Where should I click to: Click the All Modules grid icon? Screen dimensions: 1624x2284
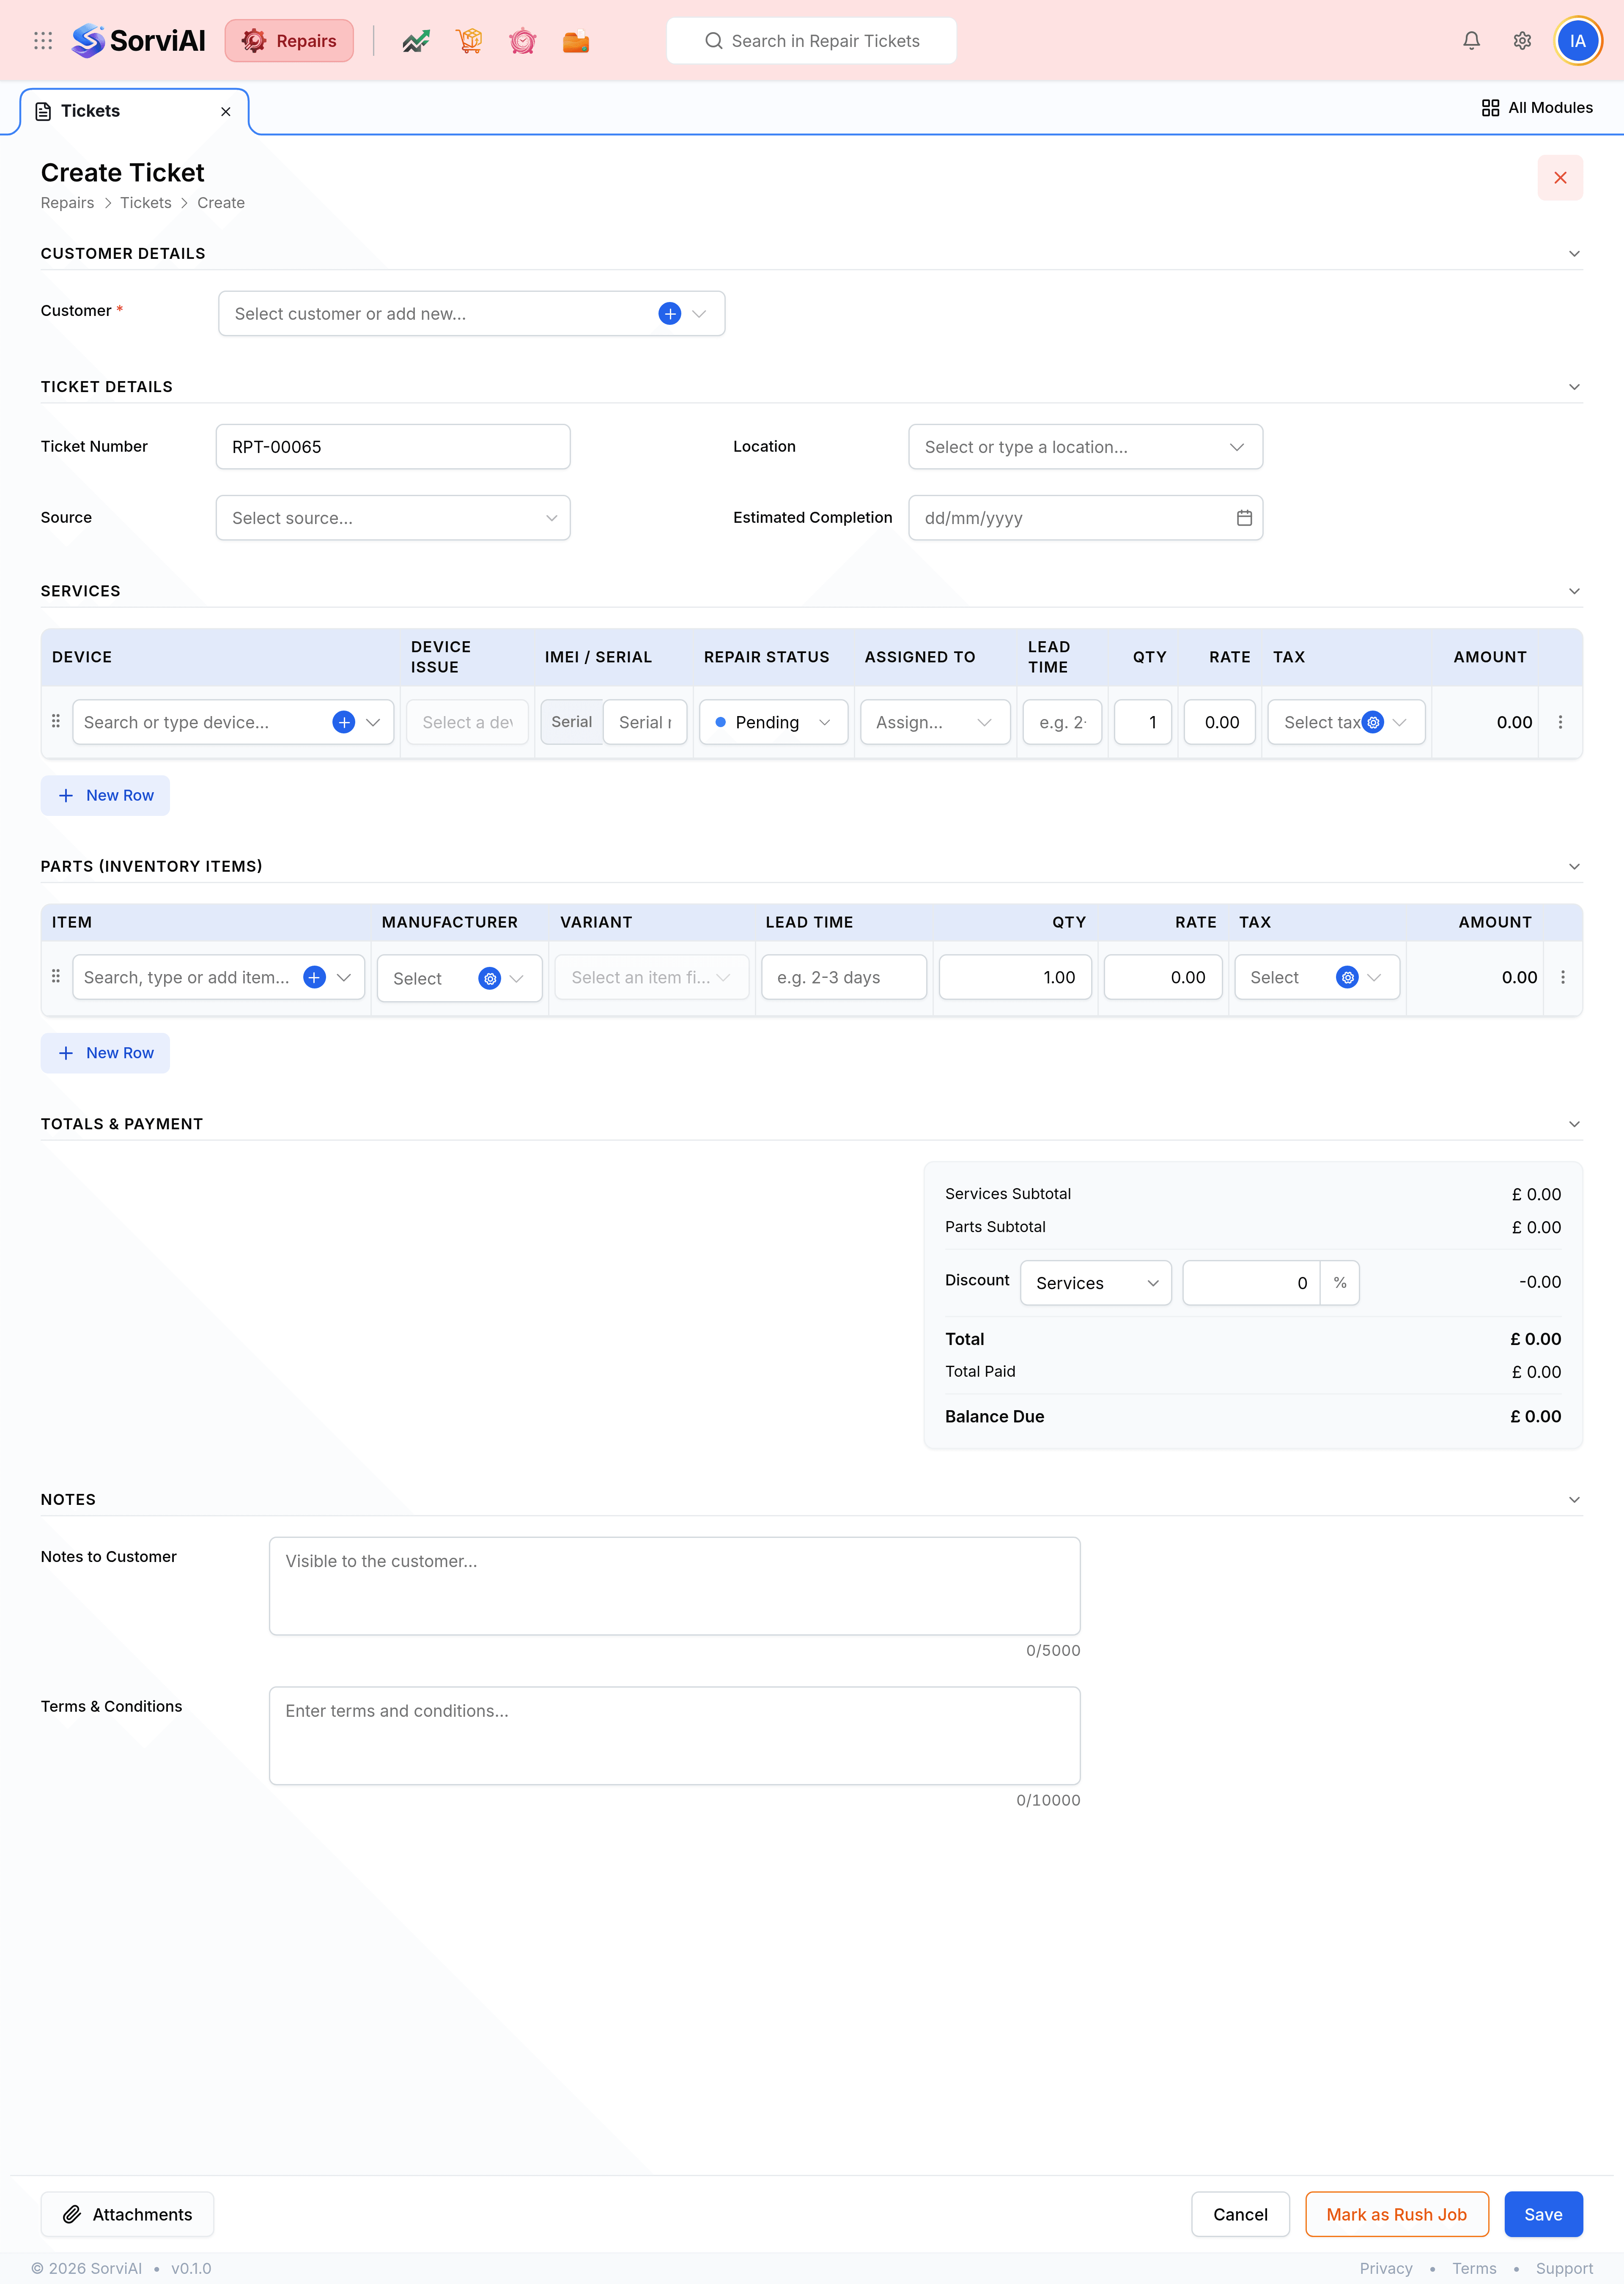click(1490, 108)
